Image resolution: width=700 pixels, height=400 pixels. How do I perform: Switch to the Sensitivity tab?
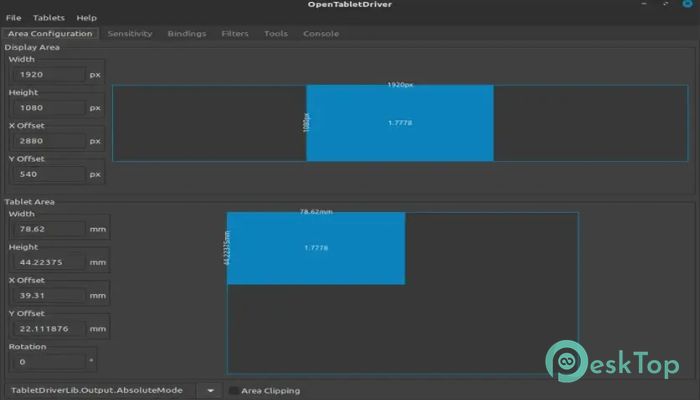[x=130, y=33]
